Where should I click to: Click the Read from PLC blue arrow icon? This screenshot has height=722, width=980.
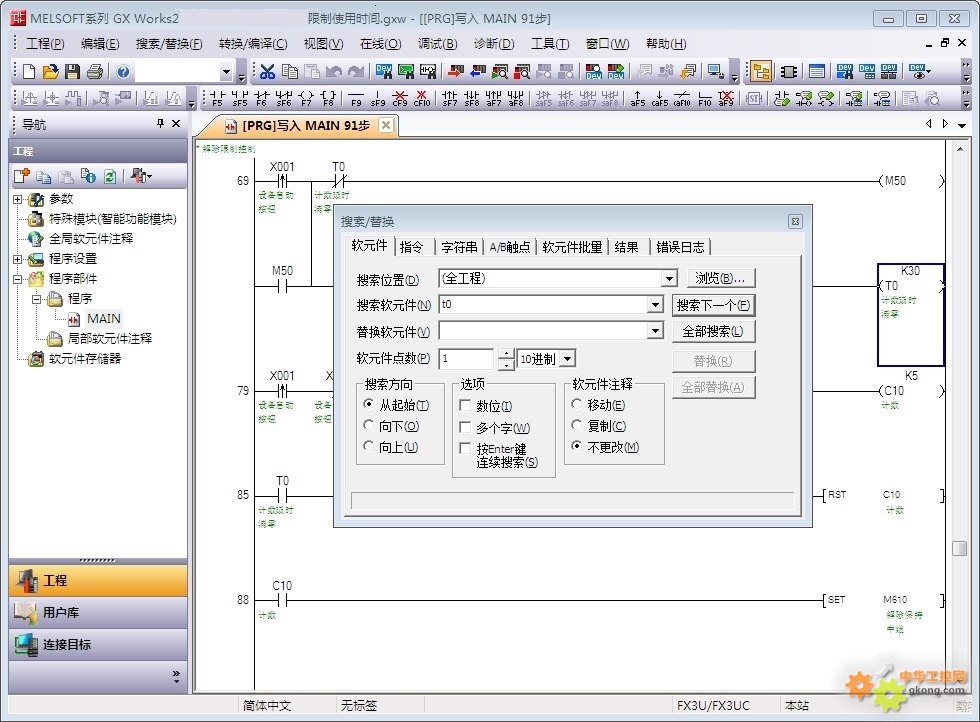478,72
